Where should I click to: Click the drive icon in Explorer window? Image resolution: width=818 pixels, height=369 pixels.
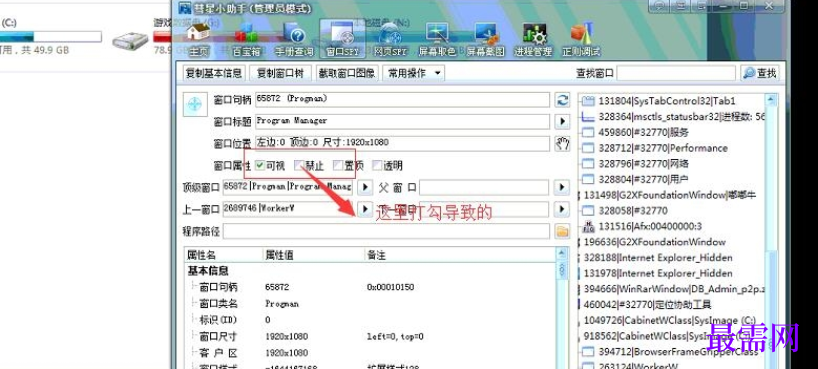click(130, 41)
